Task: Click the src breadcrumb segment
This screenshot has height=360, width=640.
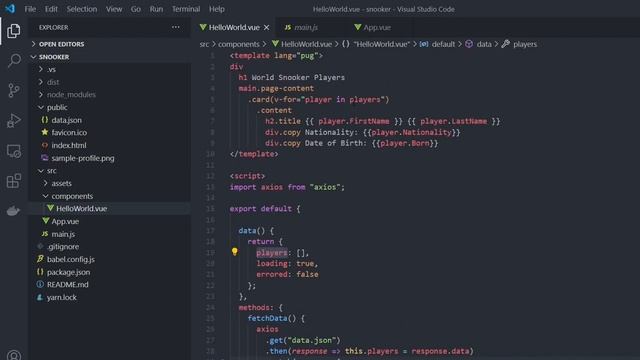Action: (204, 44)
